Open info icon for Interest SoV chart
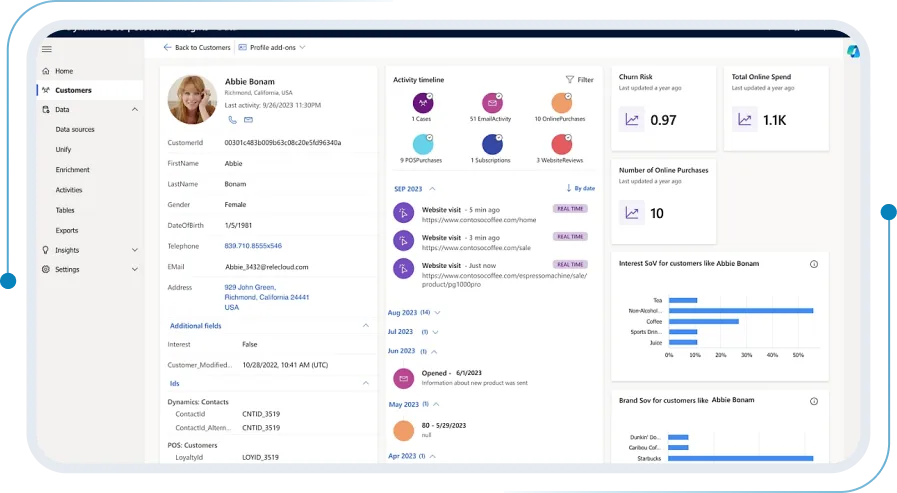 tap(813, 264)
